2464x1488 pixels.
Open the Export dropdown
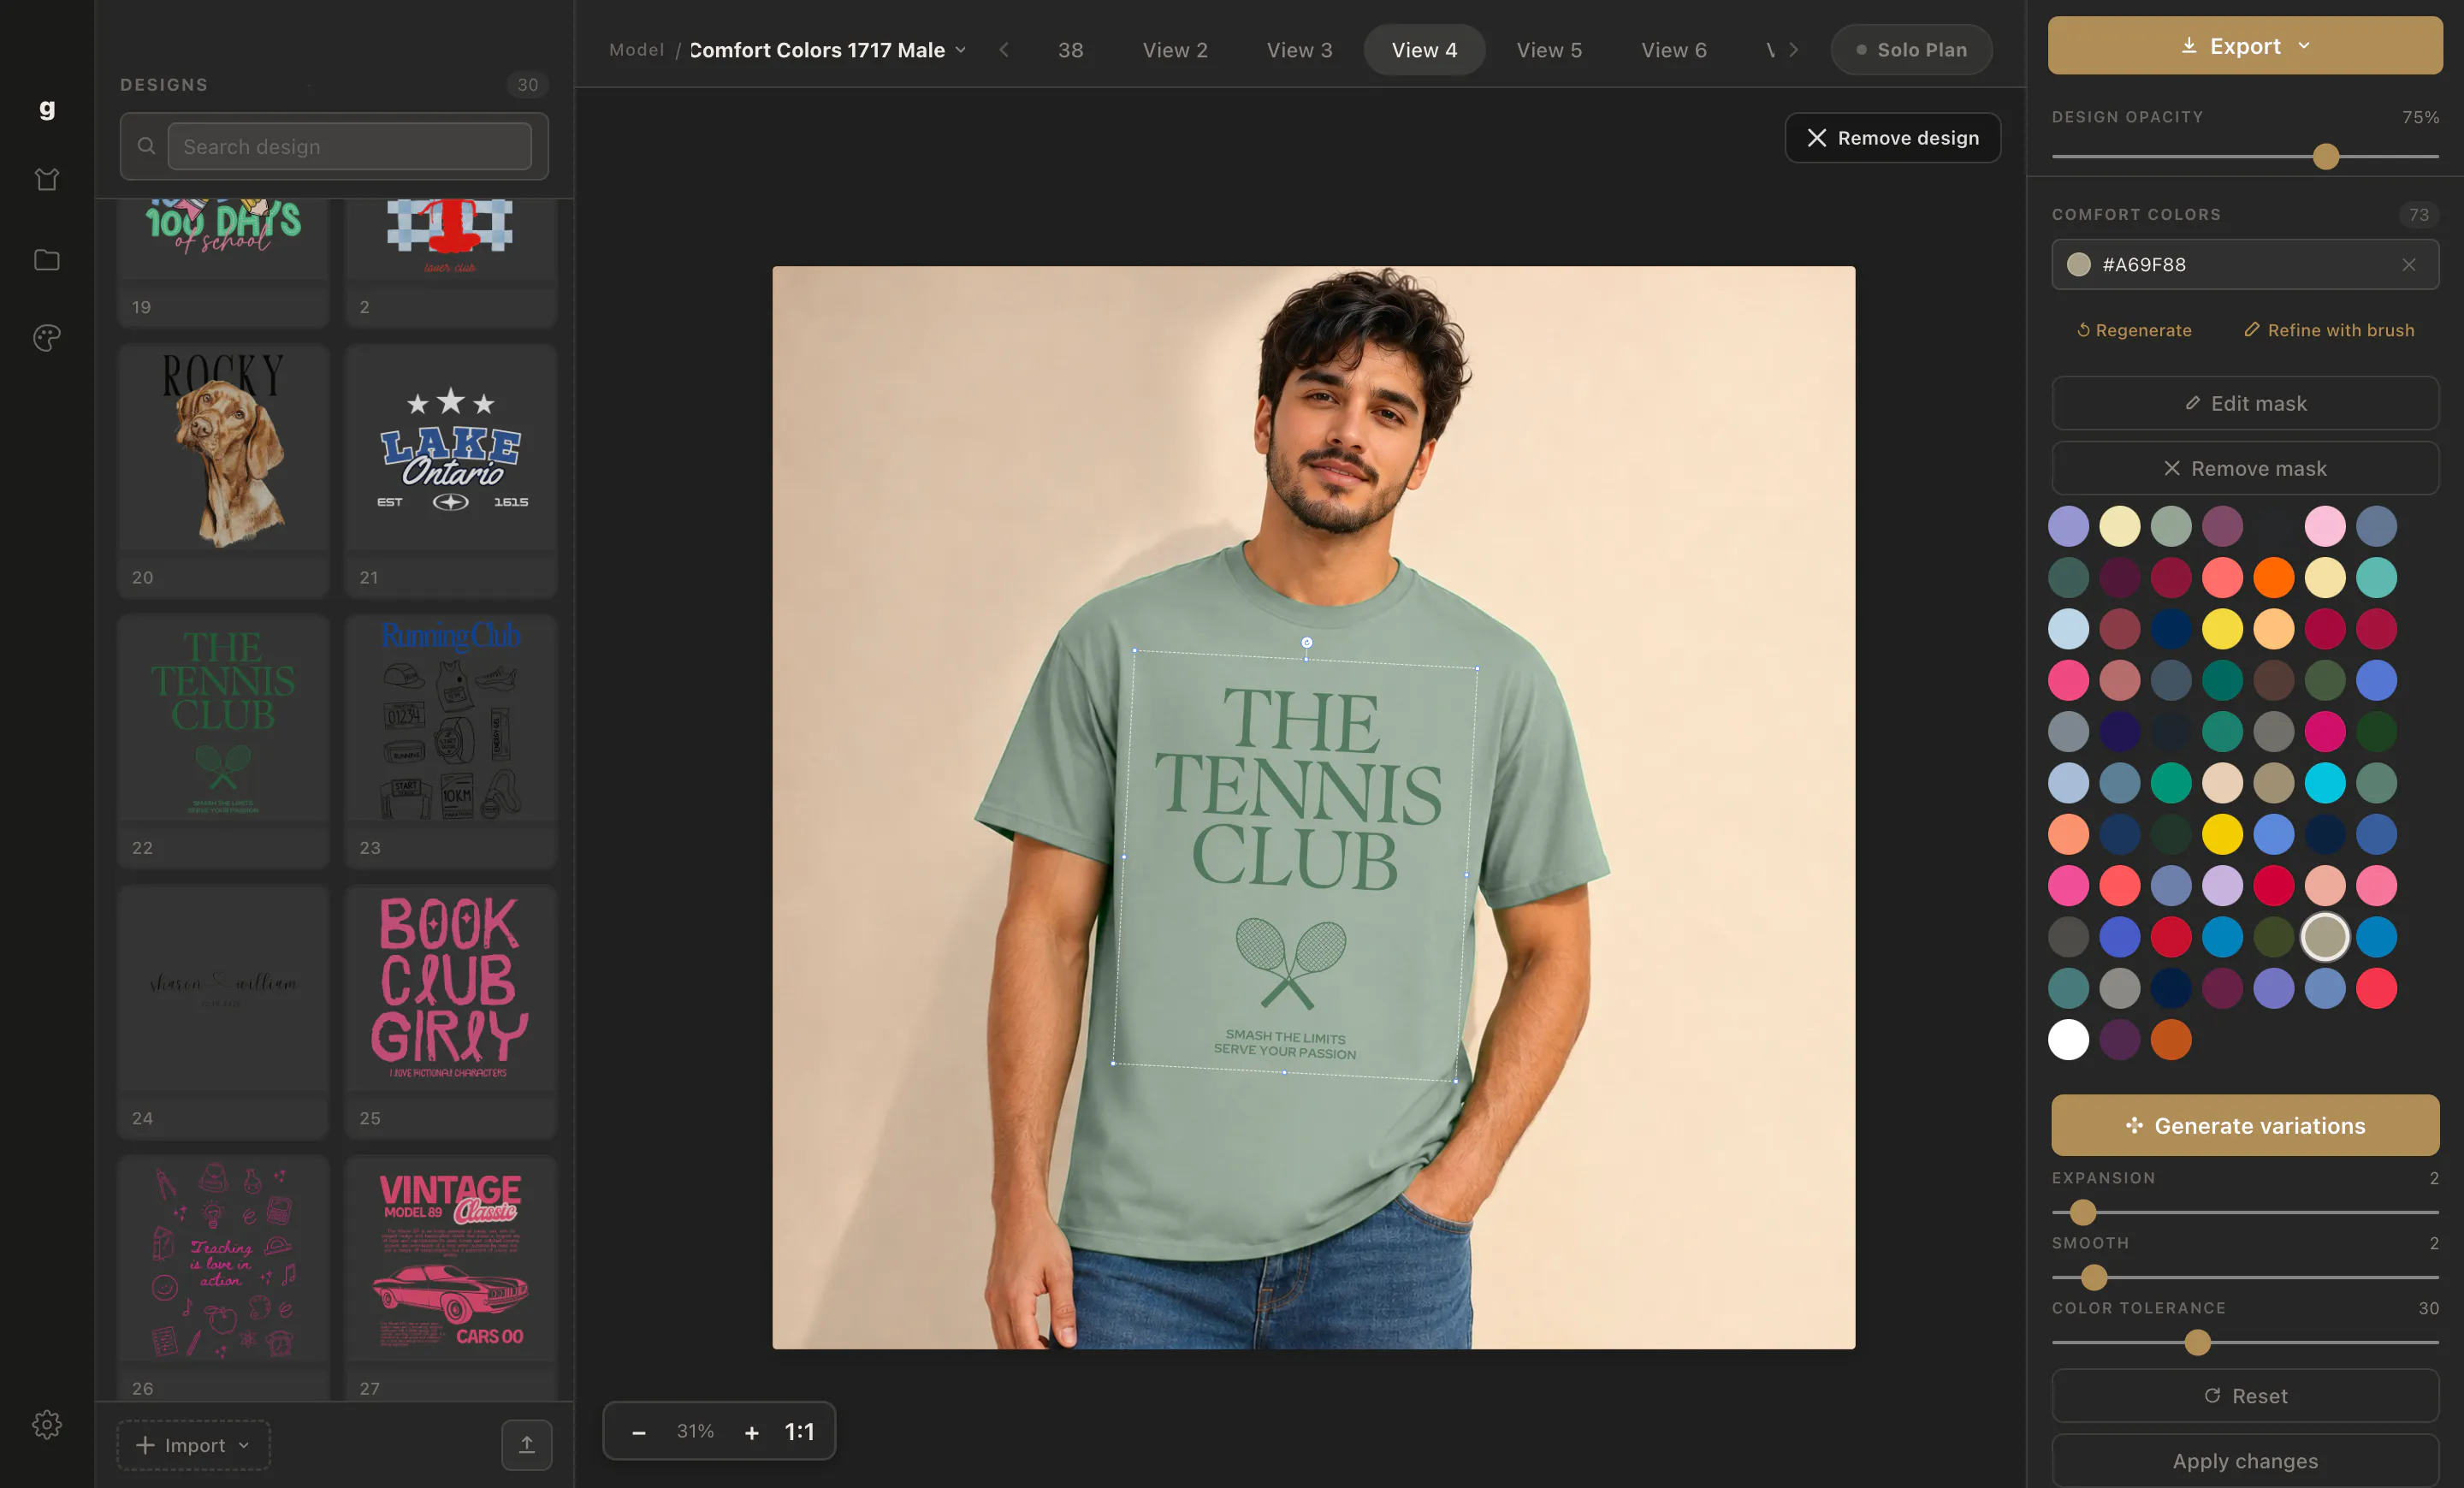(2244, 45)
